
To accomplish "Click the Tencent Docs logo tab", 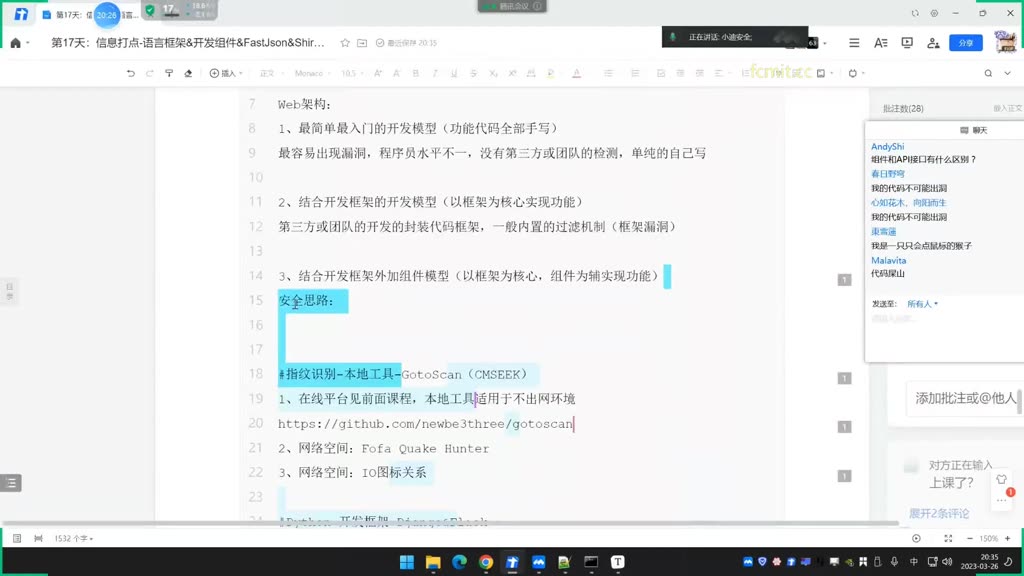I will tap(21, 14).
